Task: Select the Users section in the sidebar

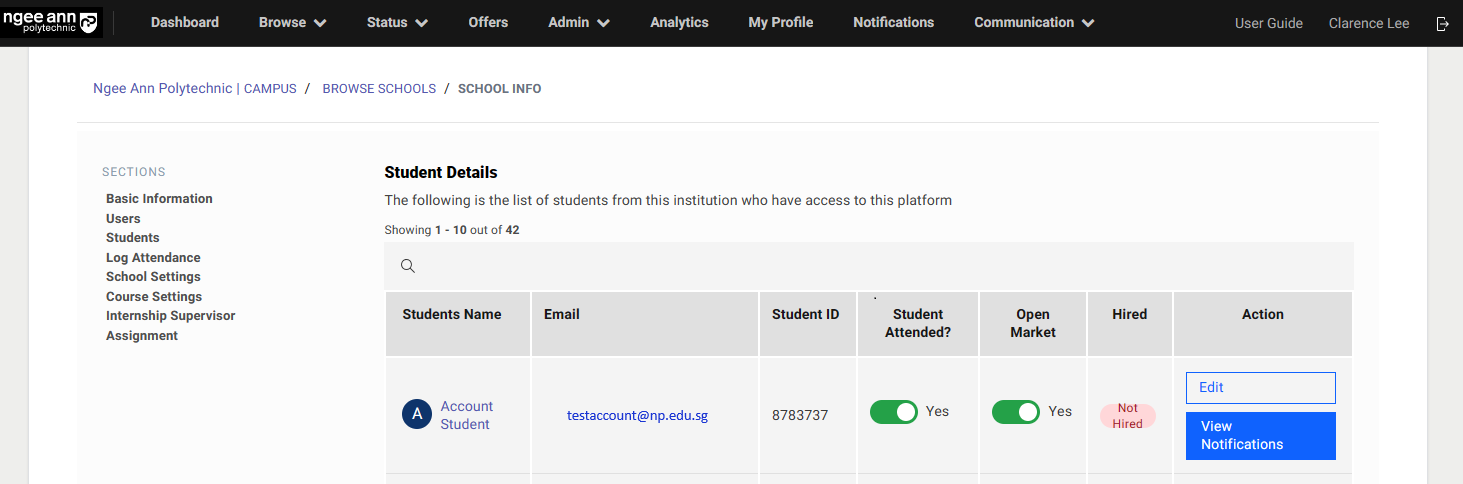Action: click(x=123, y=218)
